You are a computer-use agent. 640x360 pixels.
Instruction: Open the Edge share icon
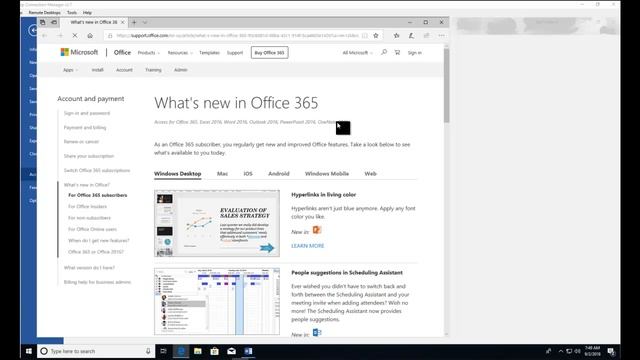tap(426, 36)
